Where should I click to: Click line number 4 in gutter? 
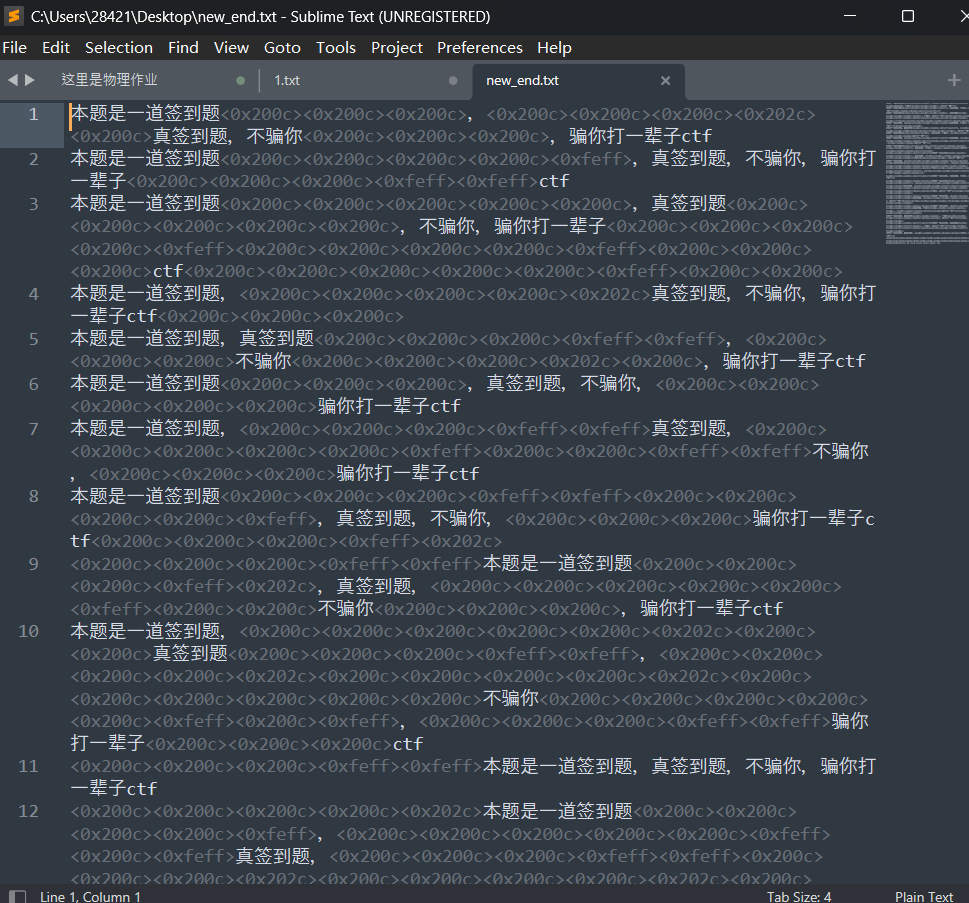tap(33, 294)
